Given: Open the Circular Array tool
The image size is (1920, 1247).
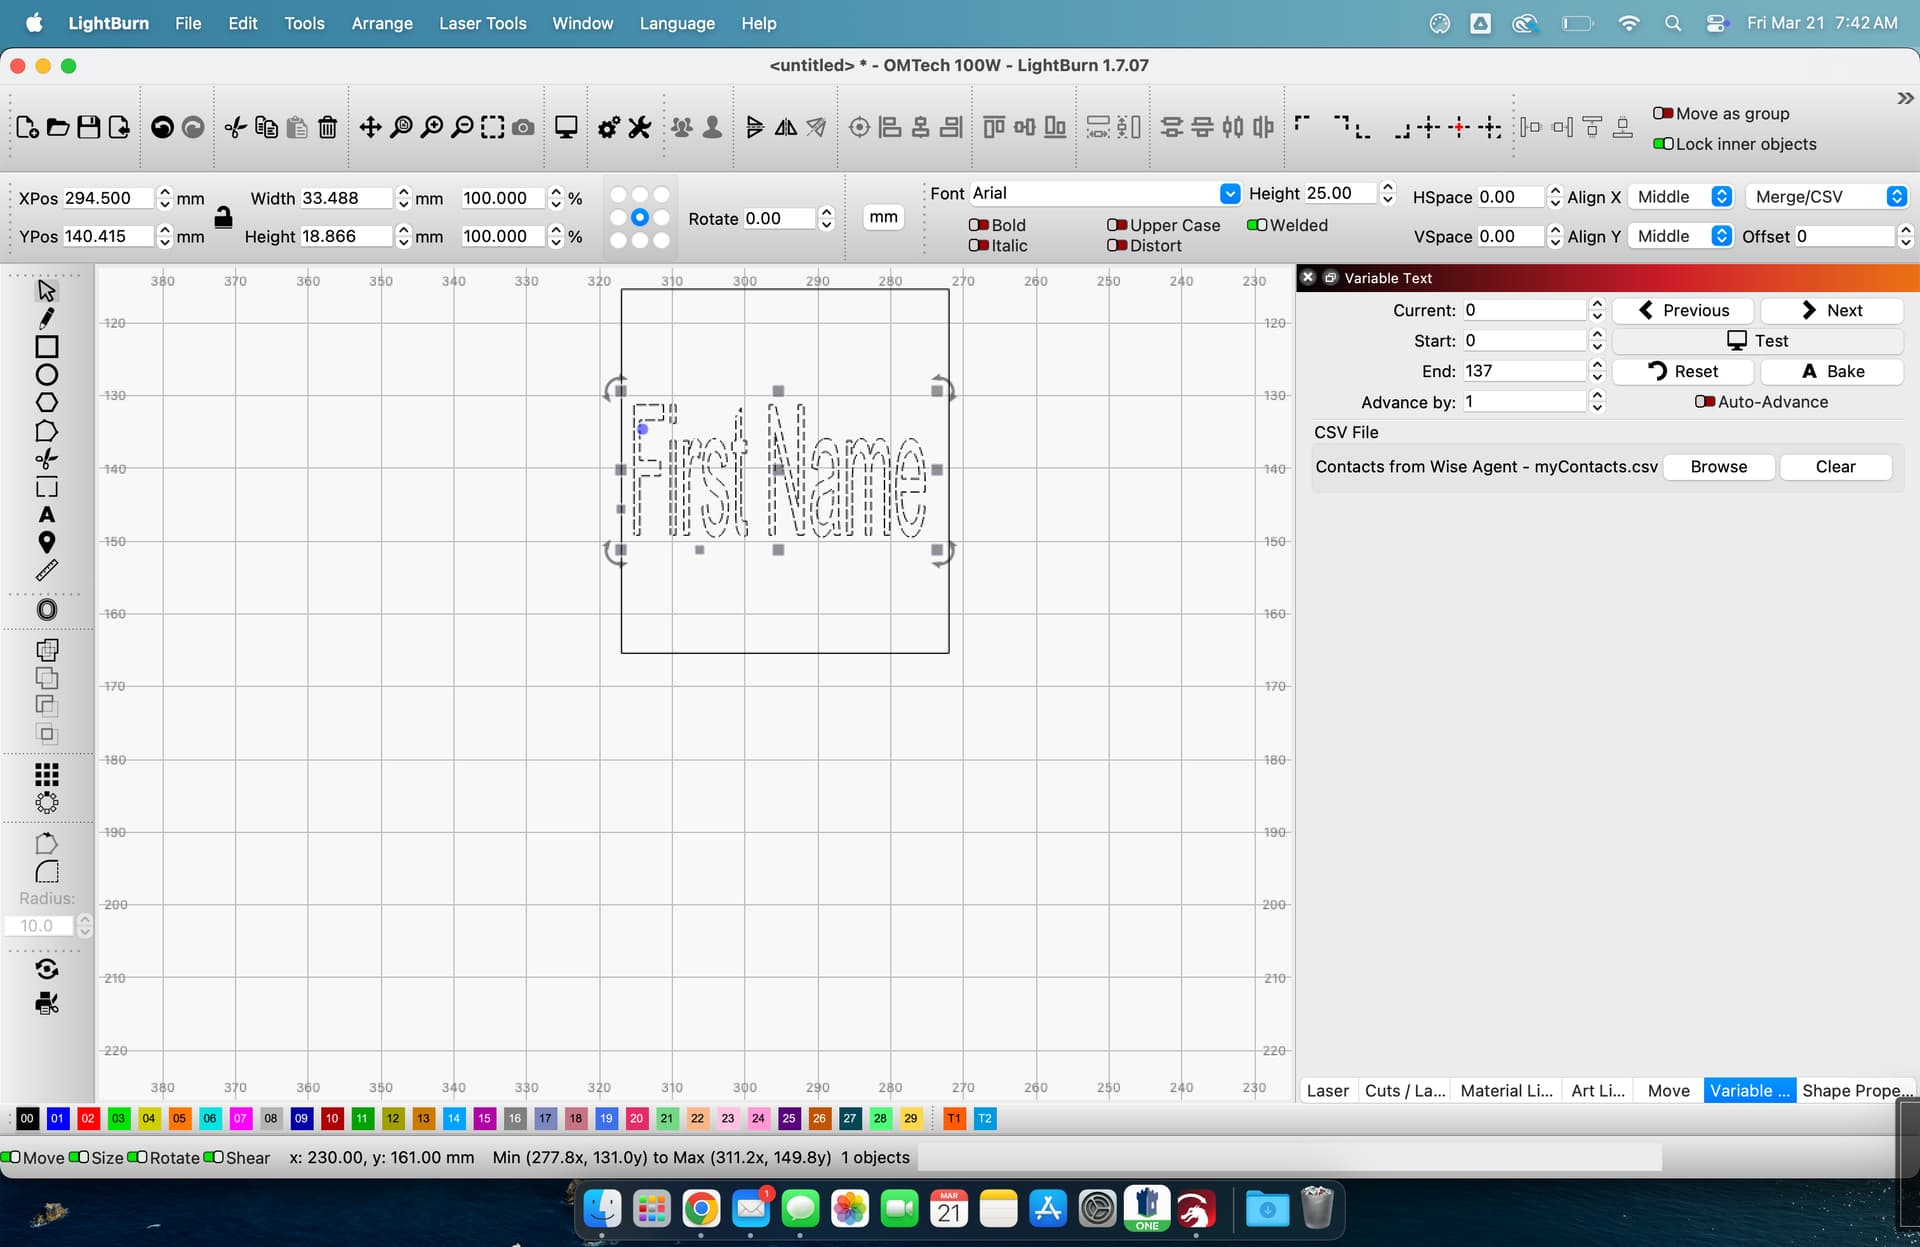Looking at the screenshot, I should tap(46, 802).
